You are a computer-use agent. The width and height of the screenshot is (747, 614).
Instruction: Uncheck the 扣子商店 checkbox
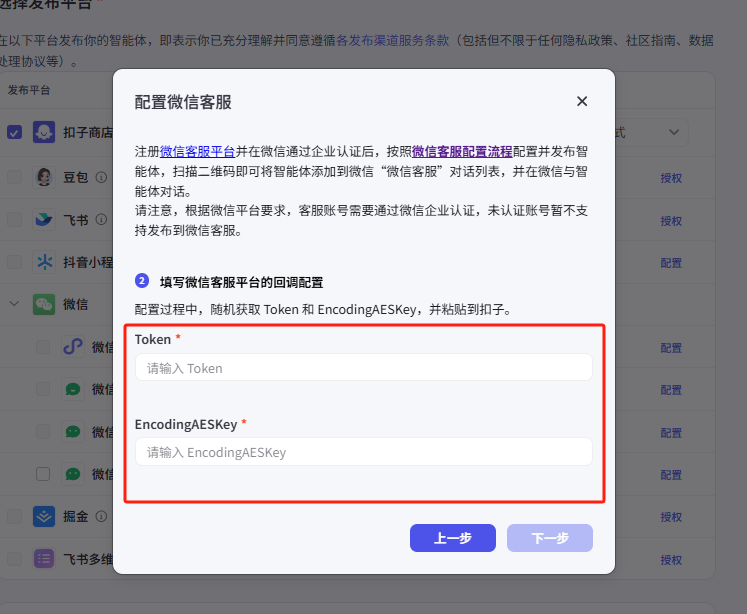click(14, 132)
